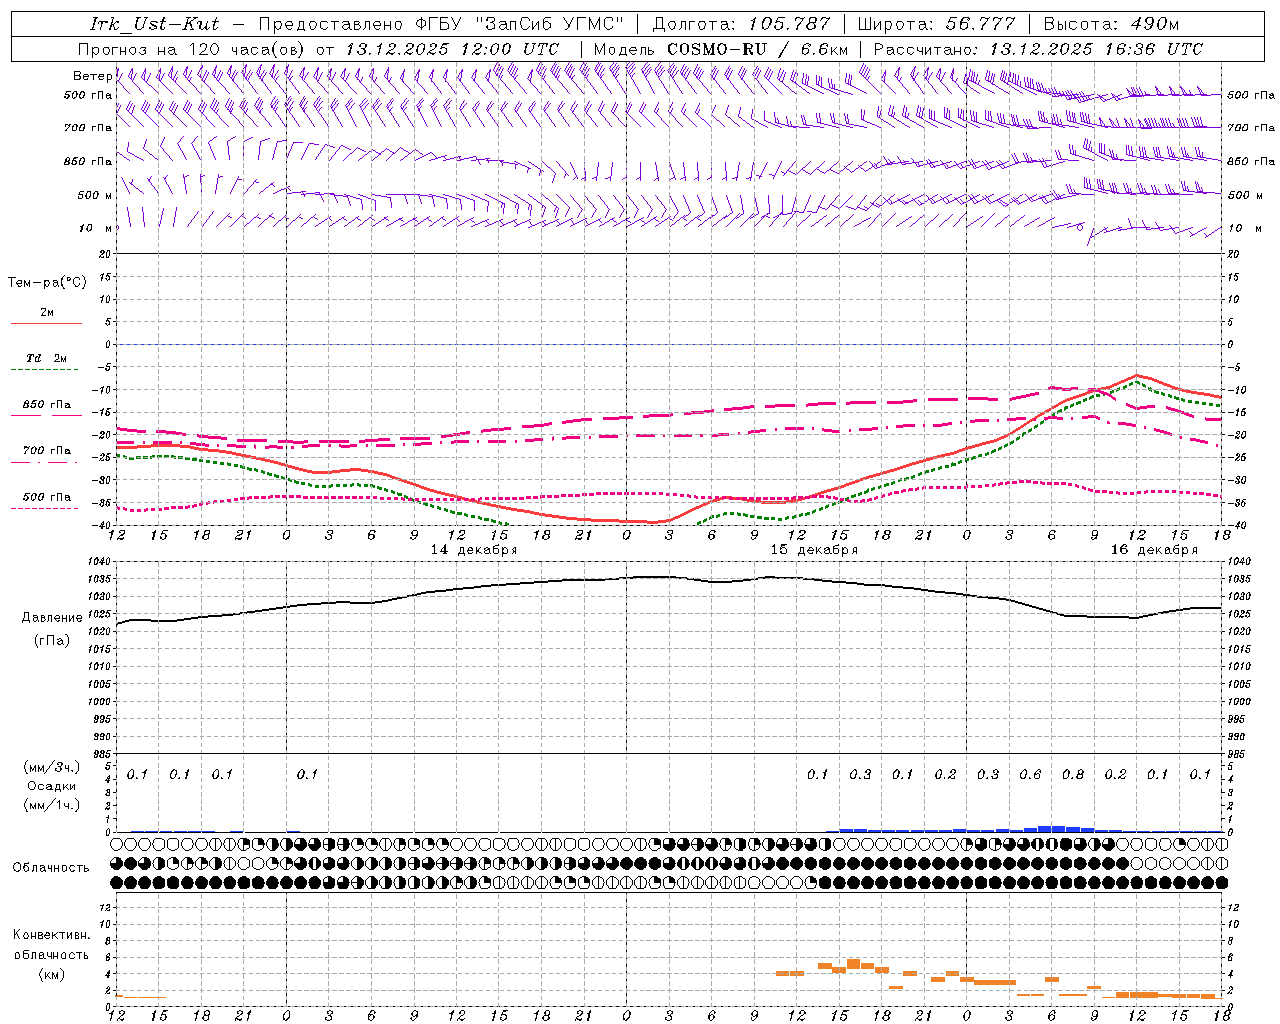
Task: Click the precipitation value 0.6
Action: pyautogui.click(x=1030, y=774)
